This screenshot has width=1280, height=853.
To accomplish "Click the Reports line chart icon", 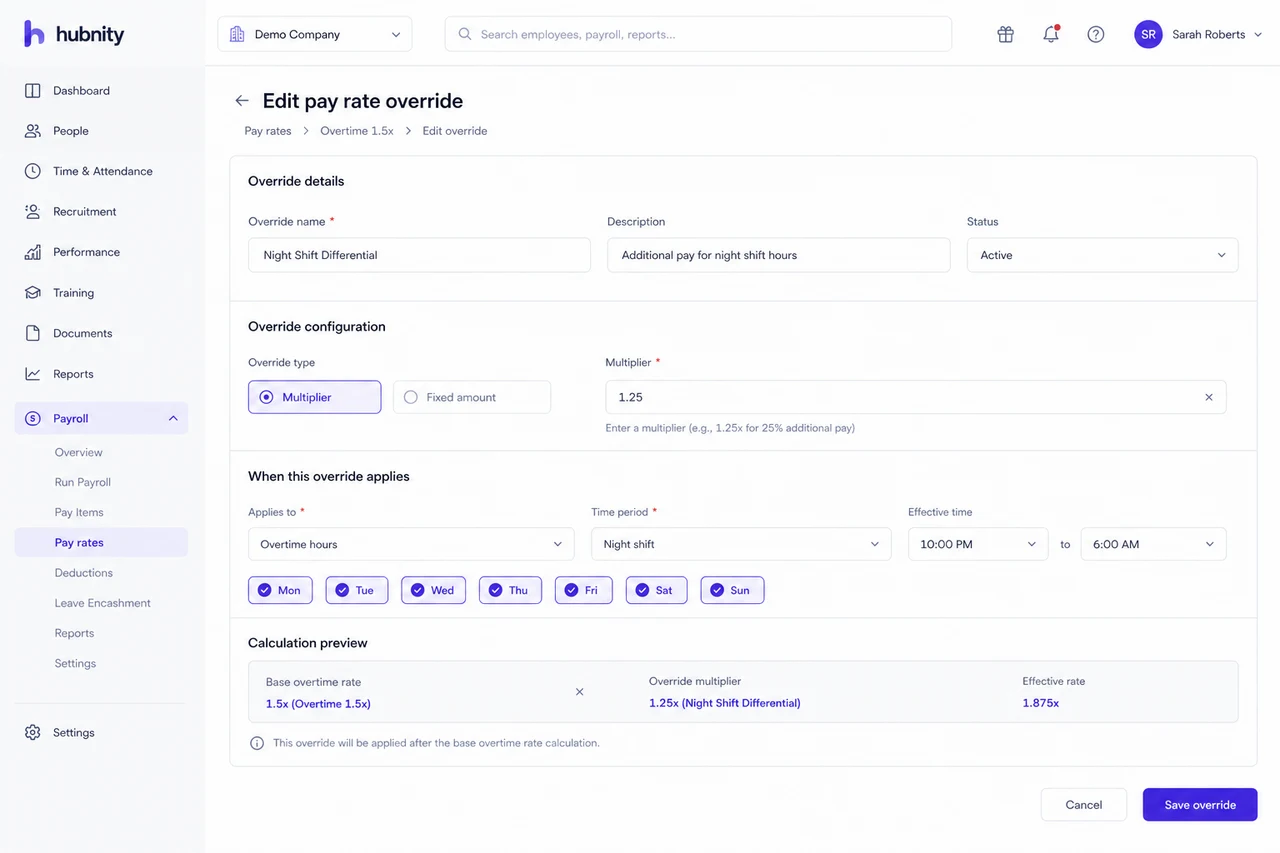I will (x=33, y=374).
